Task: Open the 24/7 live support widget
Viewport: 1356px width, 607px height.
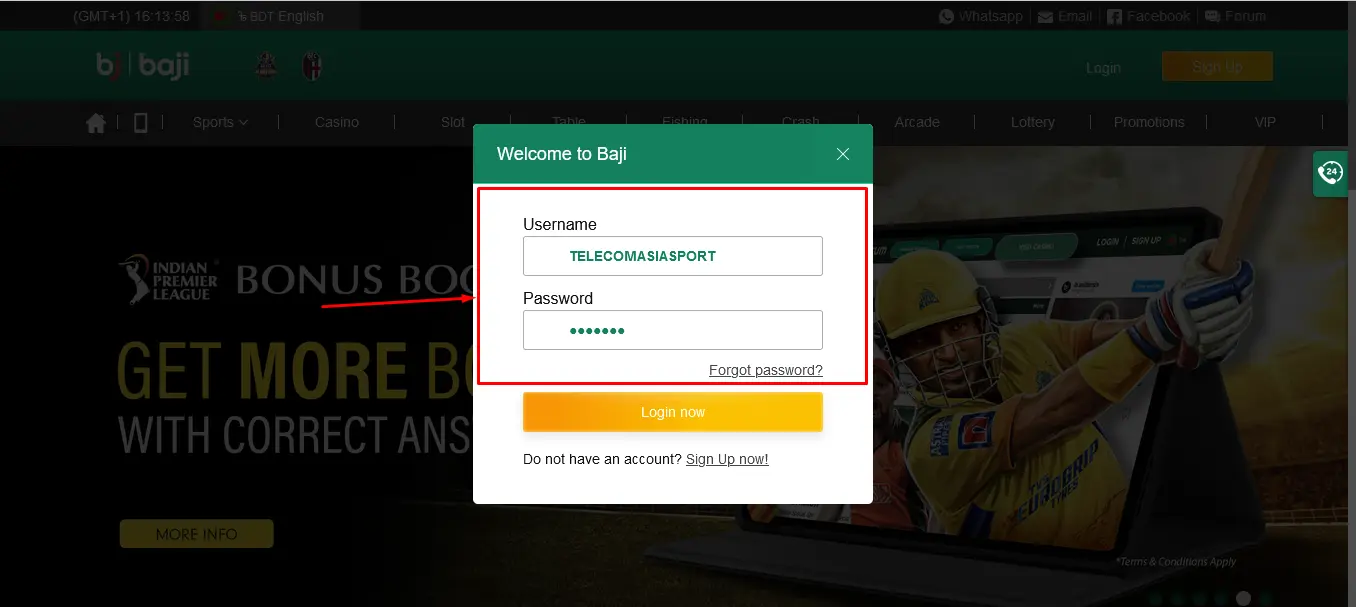Action: [x=1330, y=172]
